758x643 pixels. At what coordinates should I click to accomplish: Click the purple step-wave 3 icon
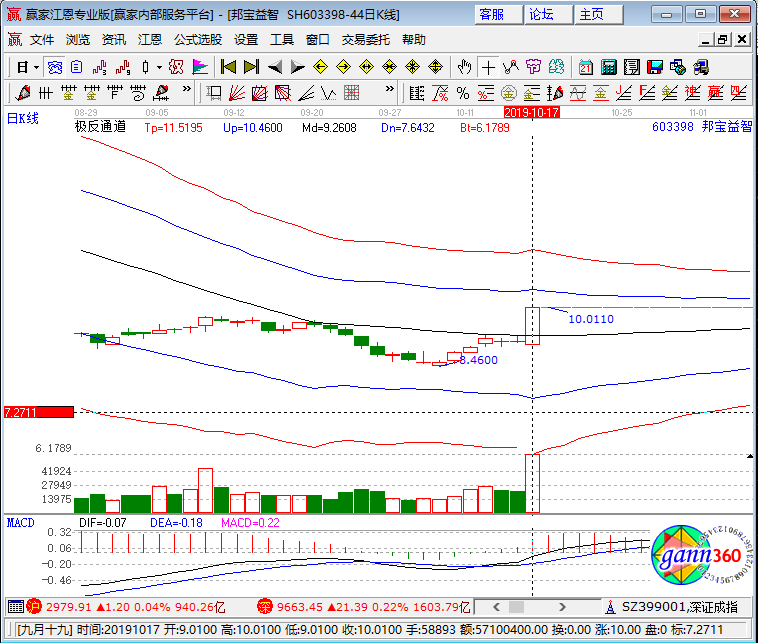[100, 67]
